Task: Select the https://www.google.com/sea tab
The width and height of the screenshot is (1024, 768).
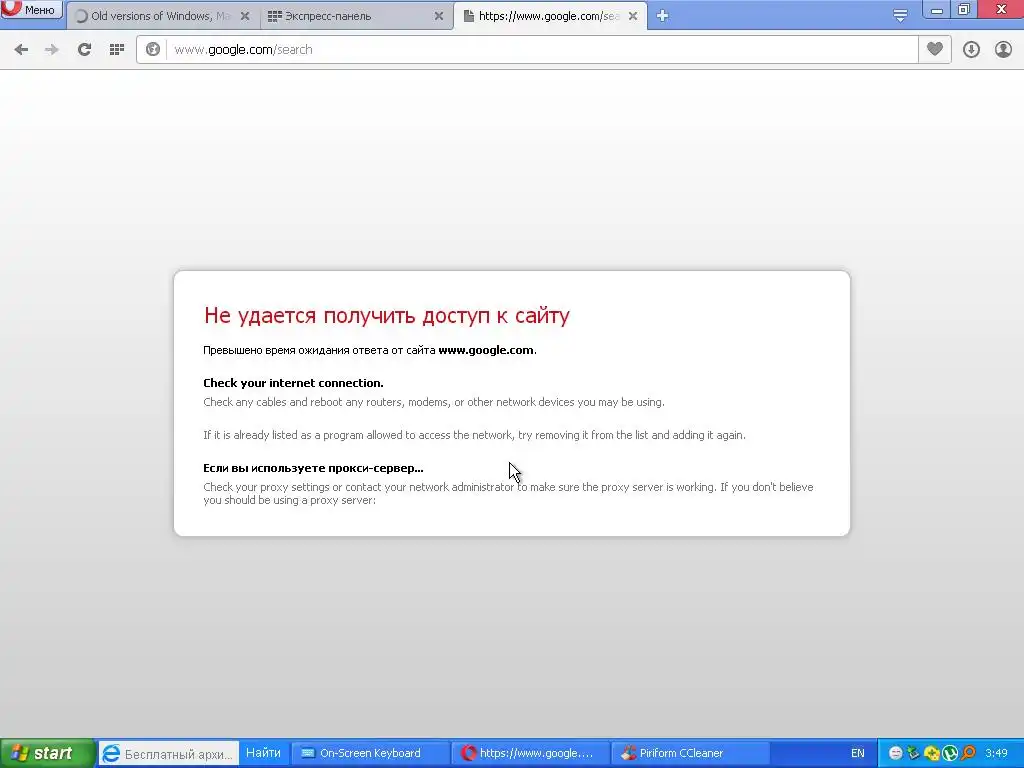Action: coord(551,16)
